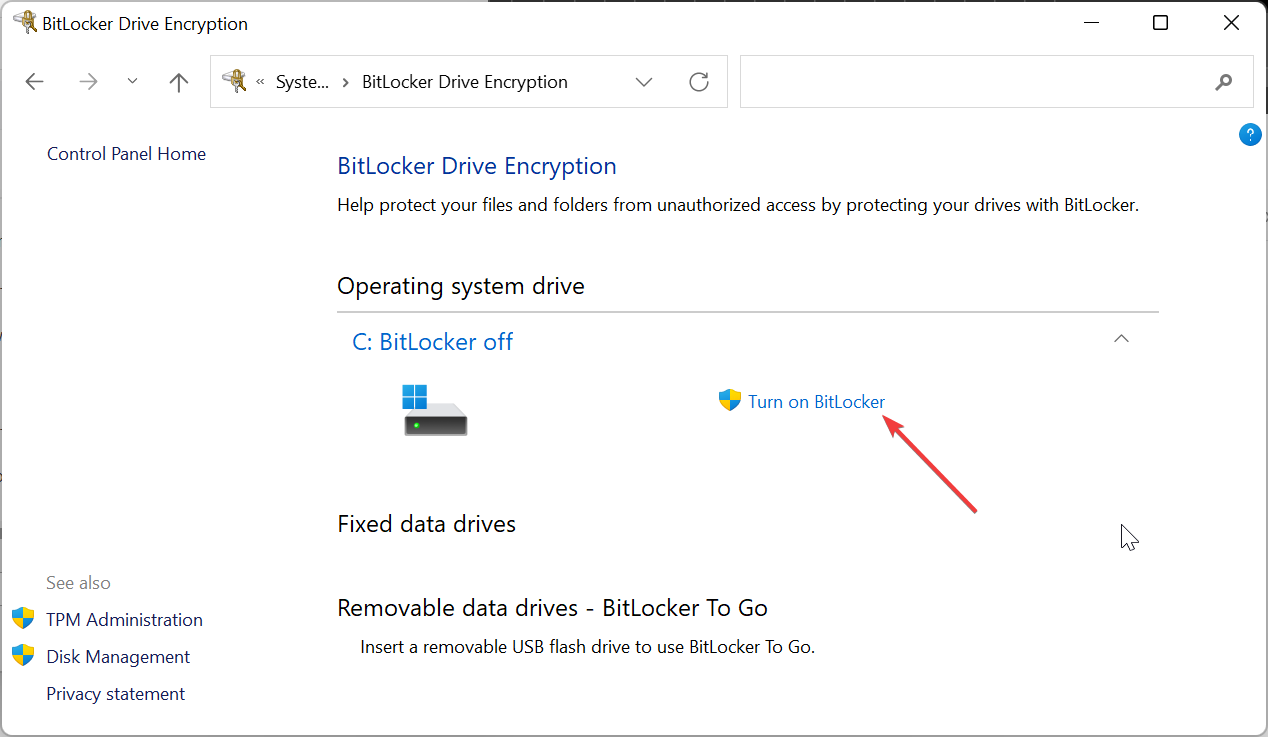Click the shield icon beside Turn on BitLocker
Viewport: 1268px width, 737px height.
pyautogui.click(x=729, y=399)
